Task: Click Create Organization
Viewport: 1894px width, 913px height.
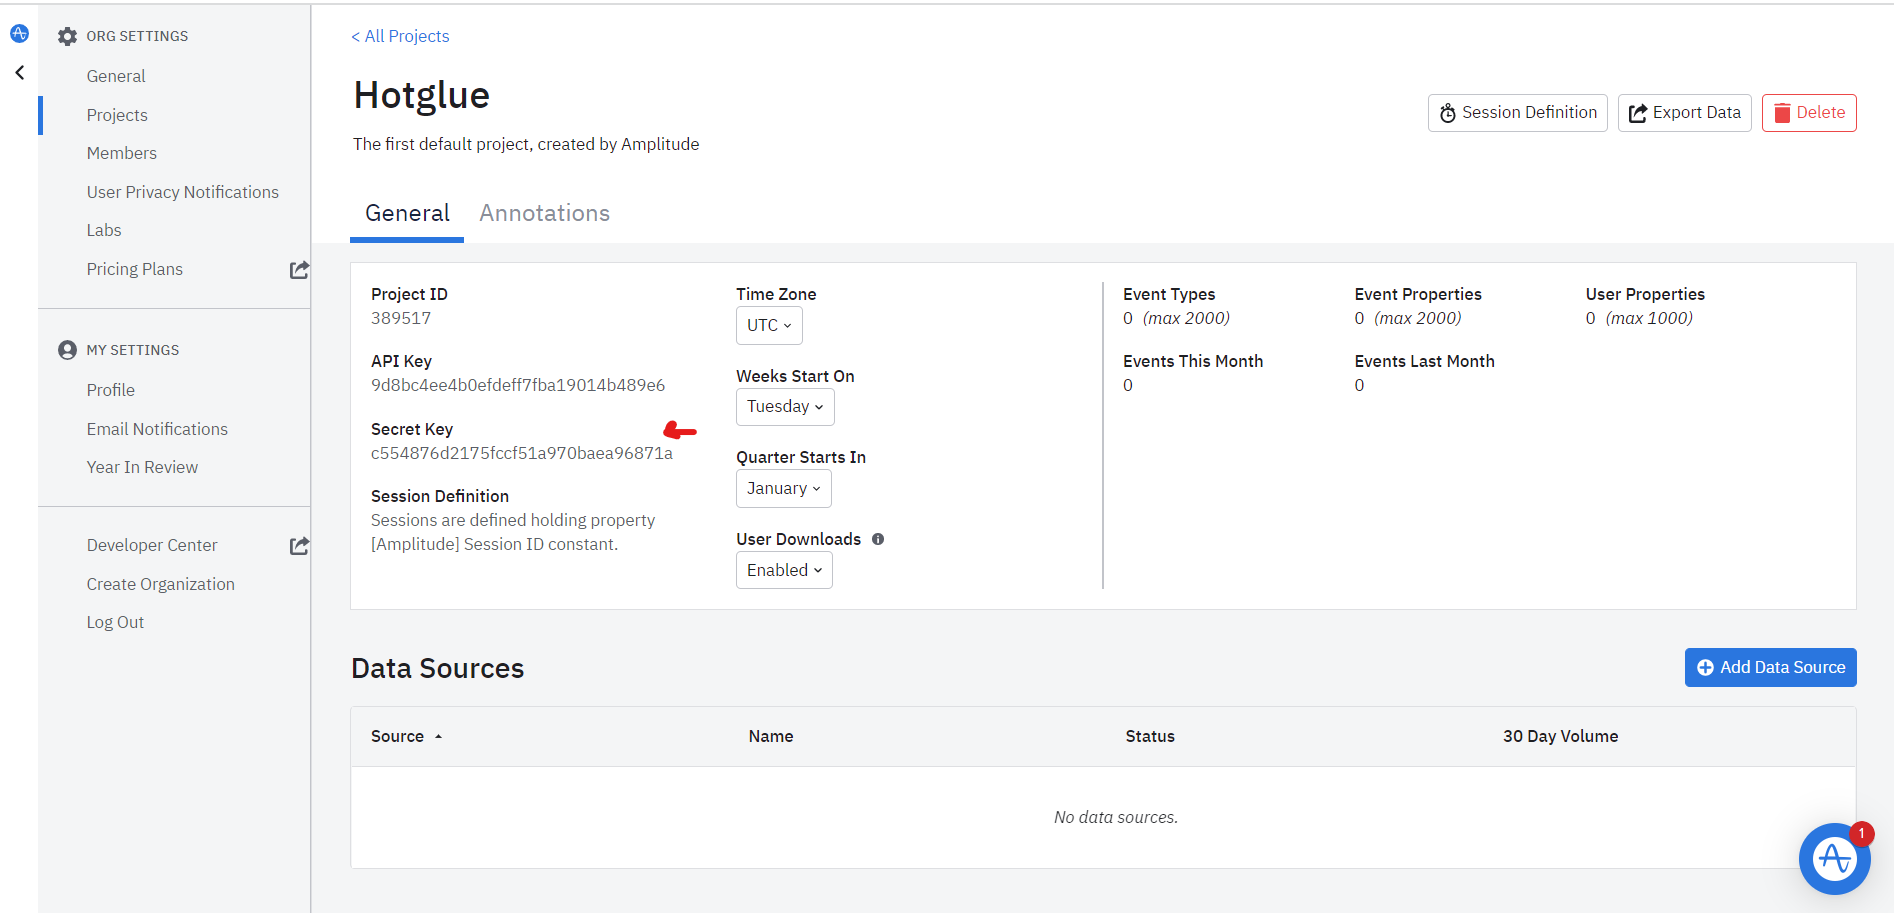Action: [160, 584]
